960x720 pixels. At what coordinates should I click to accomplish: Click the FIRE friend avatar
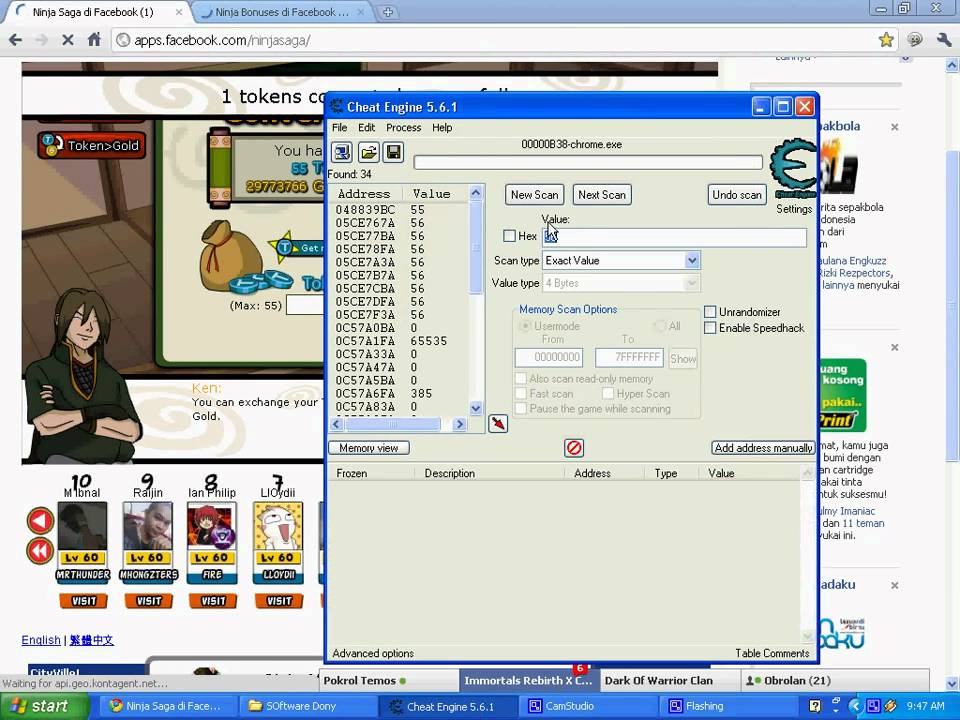pyautogui.click(x=212, y=527)
